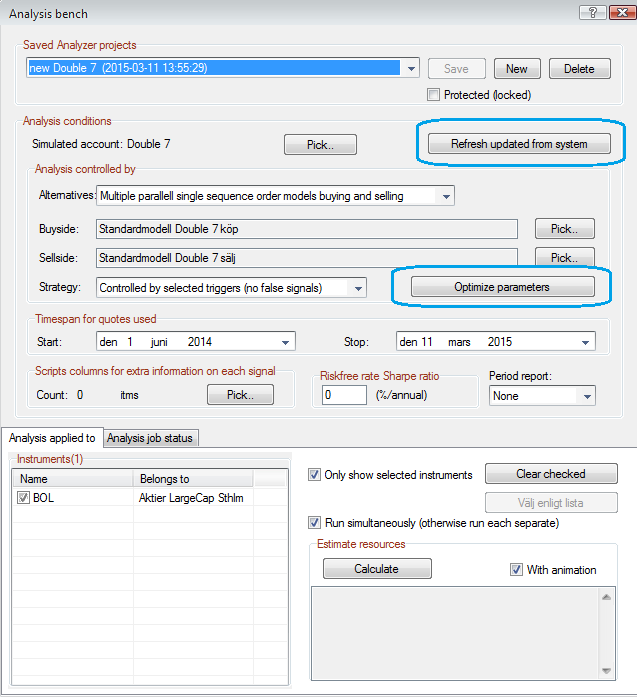Toggle the Run simultaneously checkbox

point(314,522)
